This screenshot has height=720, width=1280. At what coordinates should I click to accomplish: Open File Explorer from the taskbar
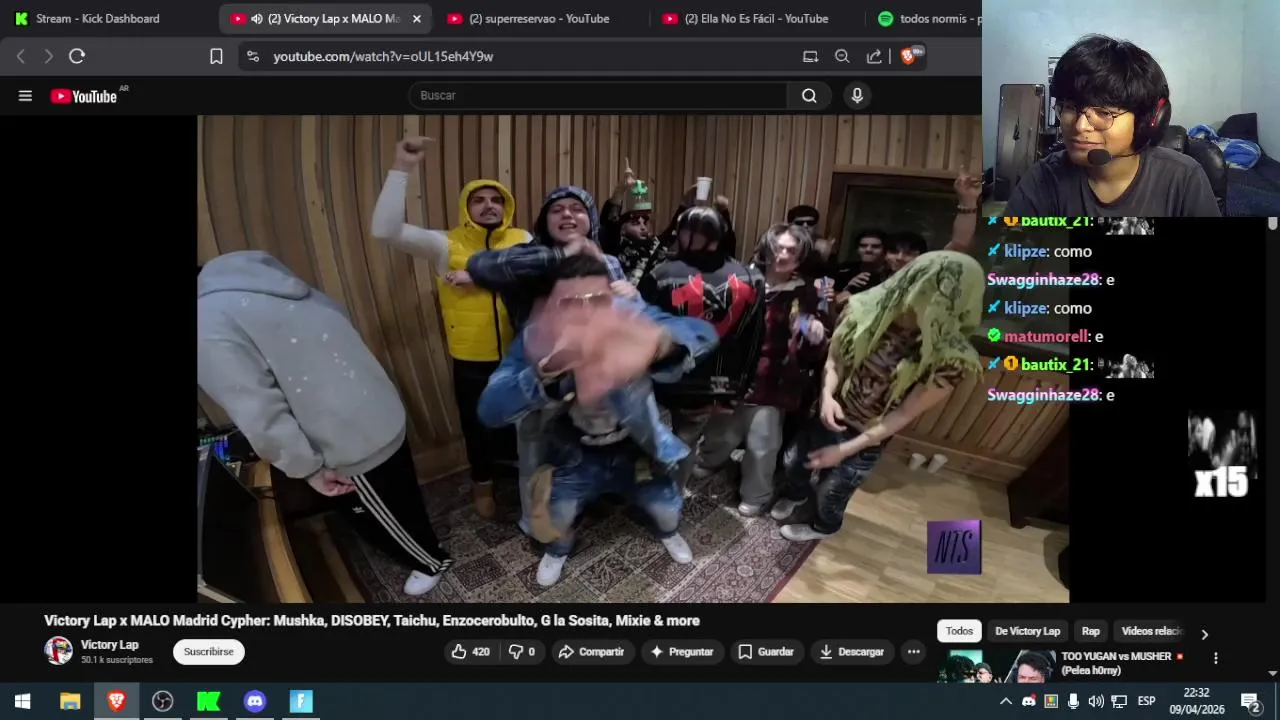[x=70, y=701]
